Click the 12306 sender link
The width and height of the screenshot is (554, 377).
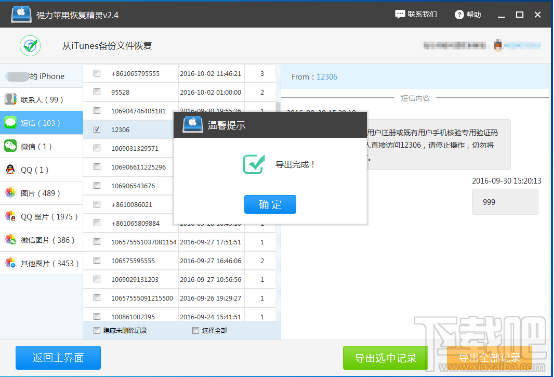[x=327, y=77]
